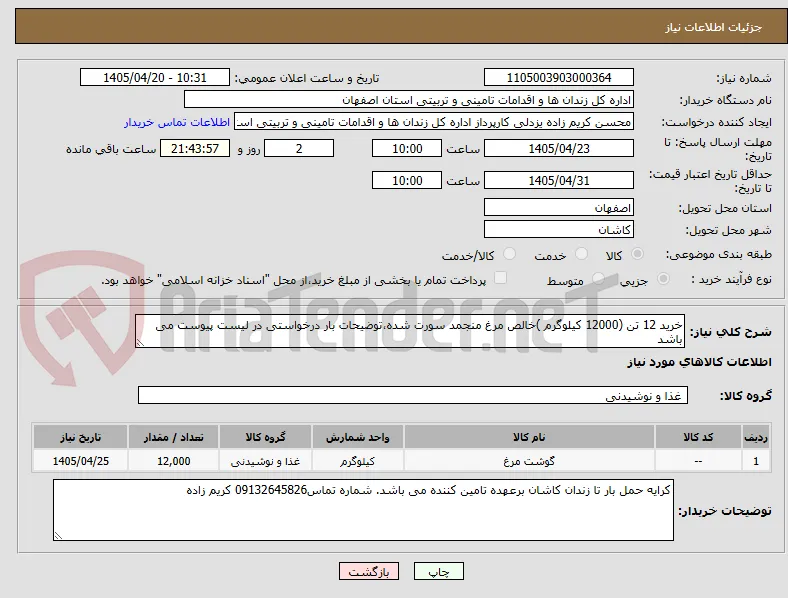Click the 1405/04/25 need date cell
Image resolution: width=788 pixels, height=598 pixels.
[80, 461]
